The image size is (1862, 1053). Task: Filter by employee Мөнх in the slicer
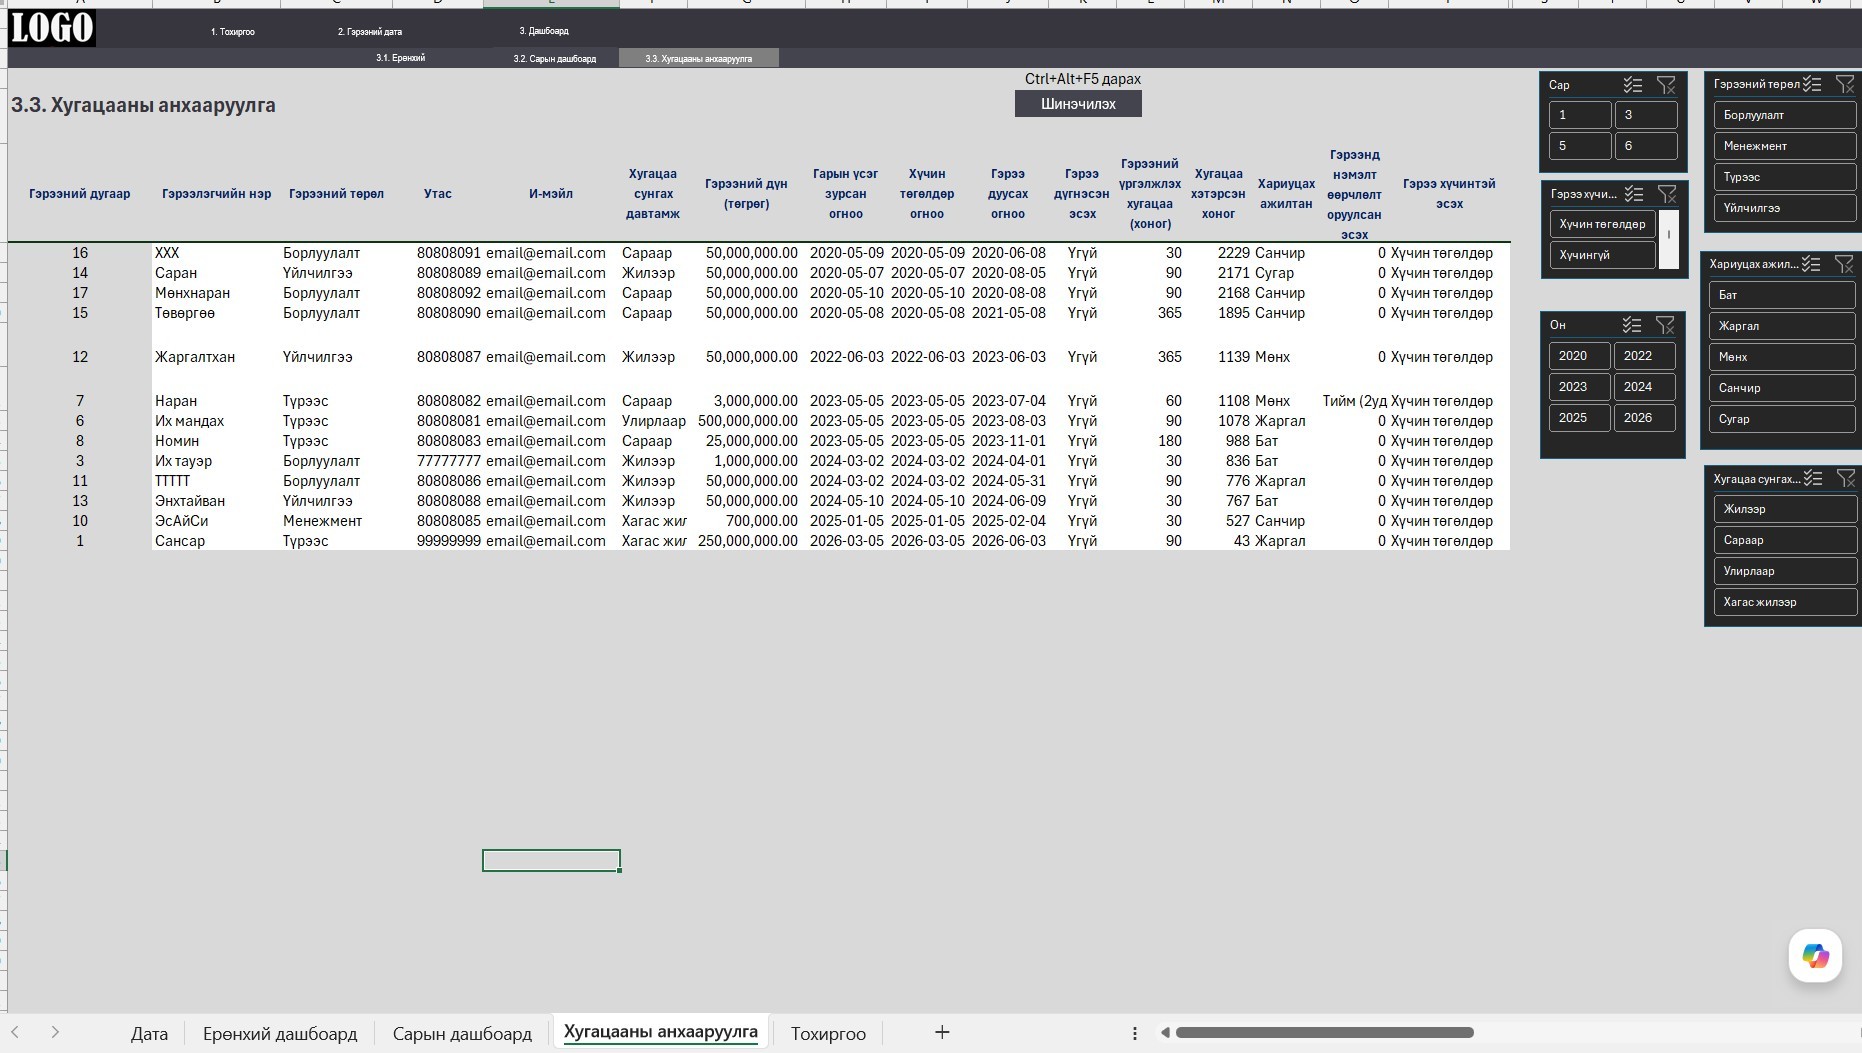[1783, 357]
